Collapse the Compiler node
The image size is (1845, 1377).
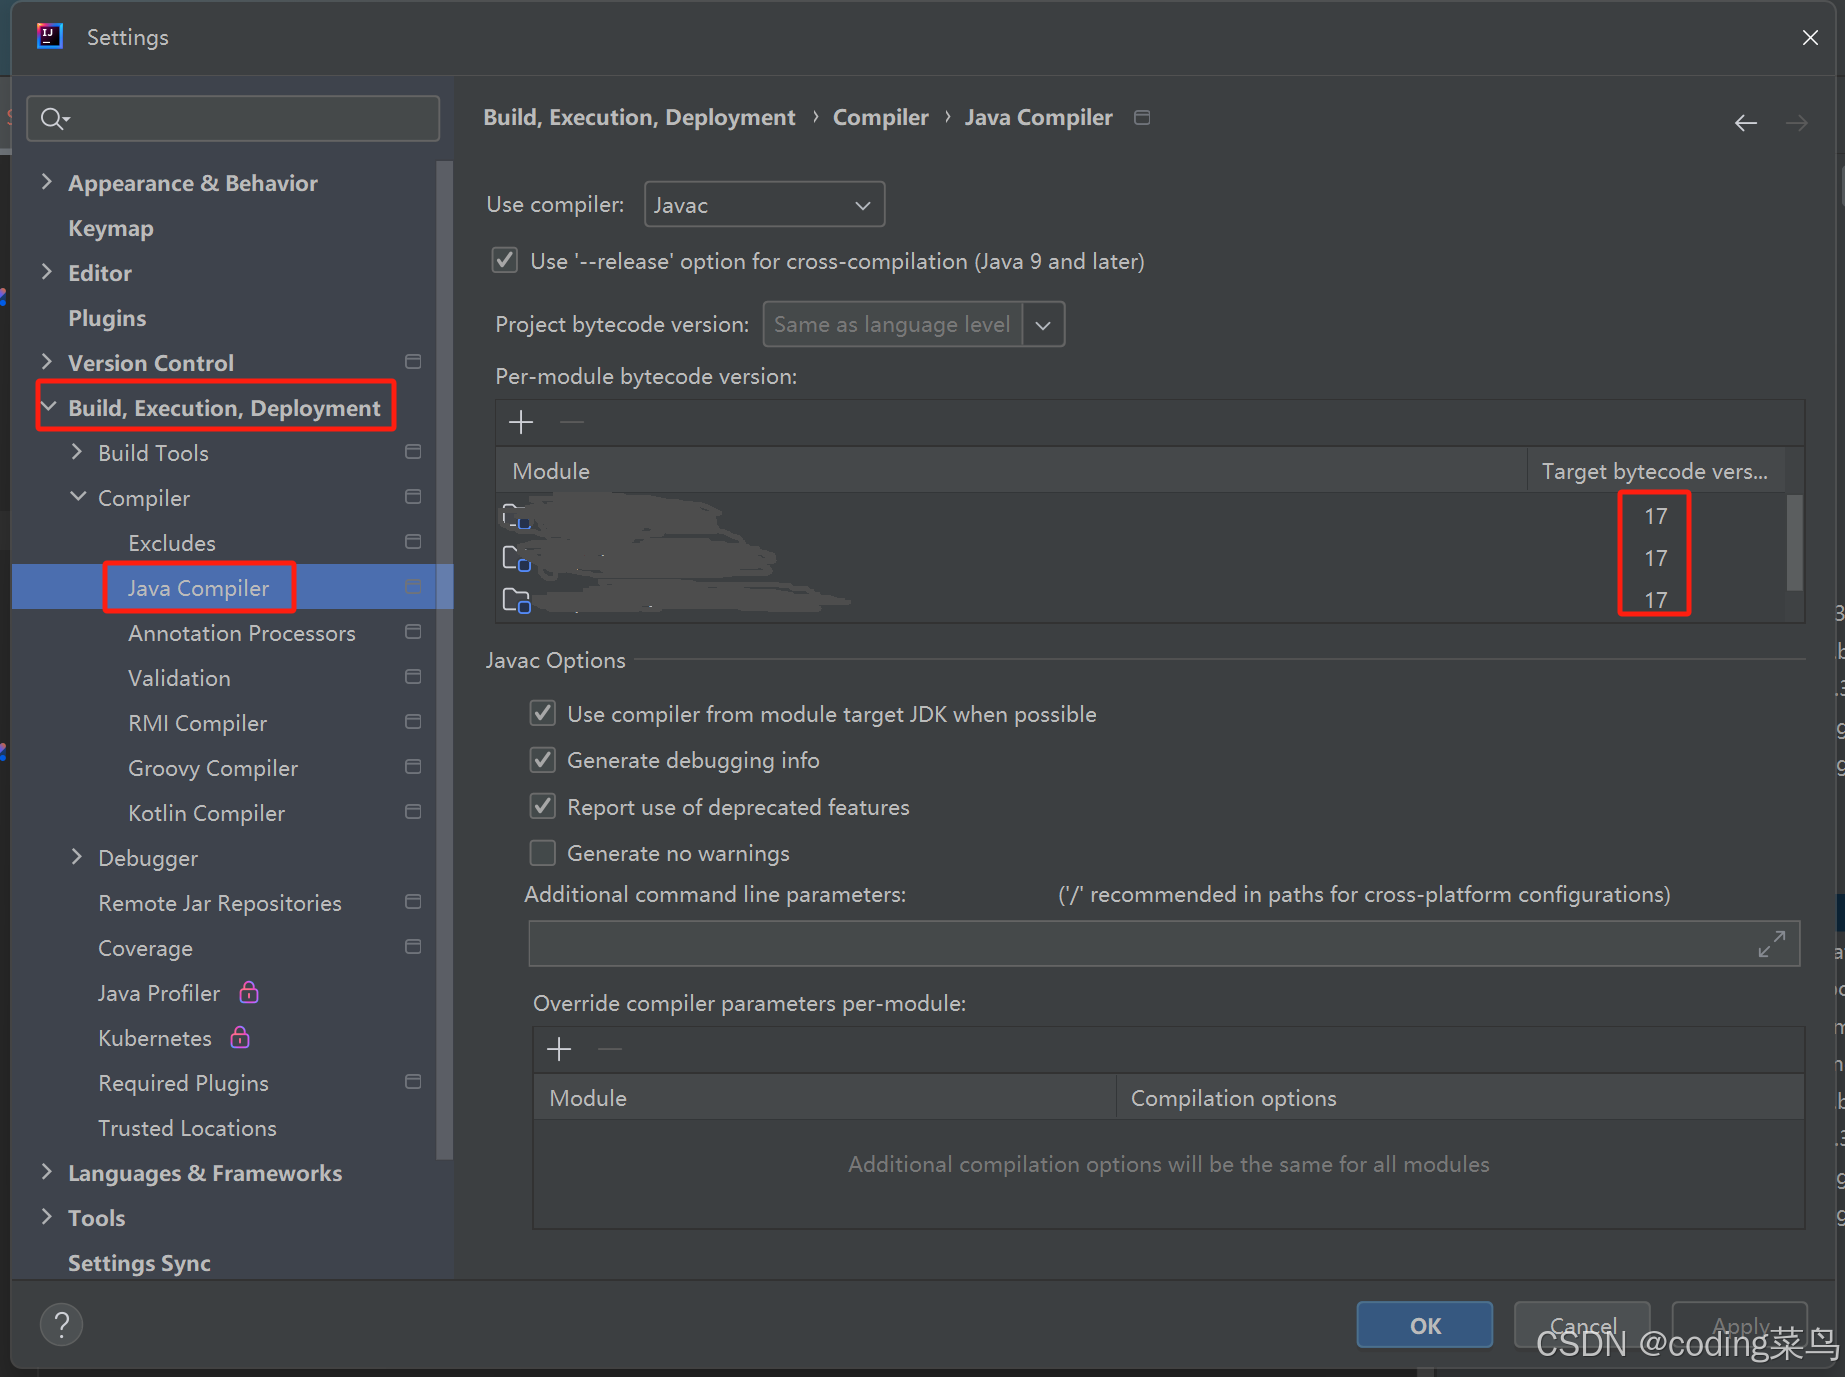tap(77, 497)
